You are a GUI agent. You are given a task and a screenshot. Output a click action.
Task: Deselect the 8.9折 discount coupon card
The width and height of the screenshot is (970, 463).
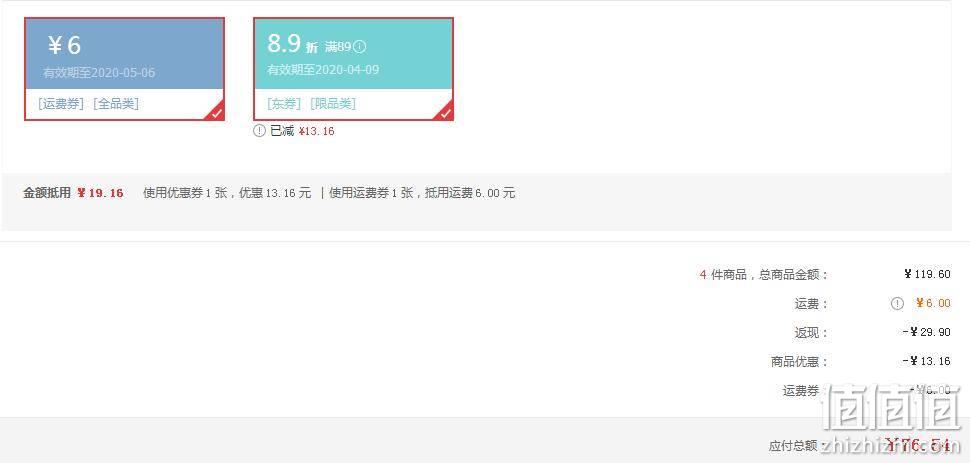353,69
